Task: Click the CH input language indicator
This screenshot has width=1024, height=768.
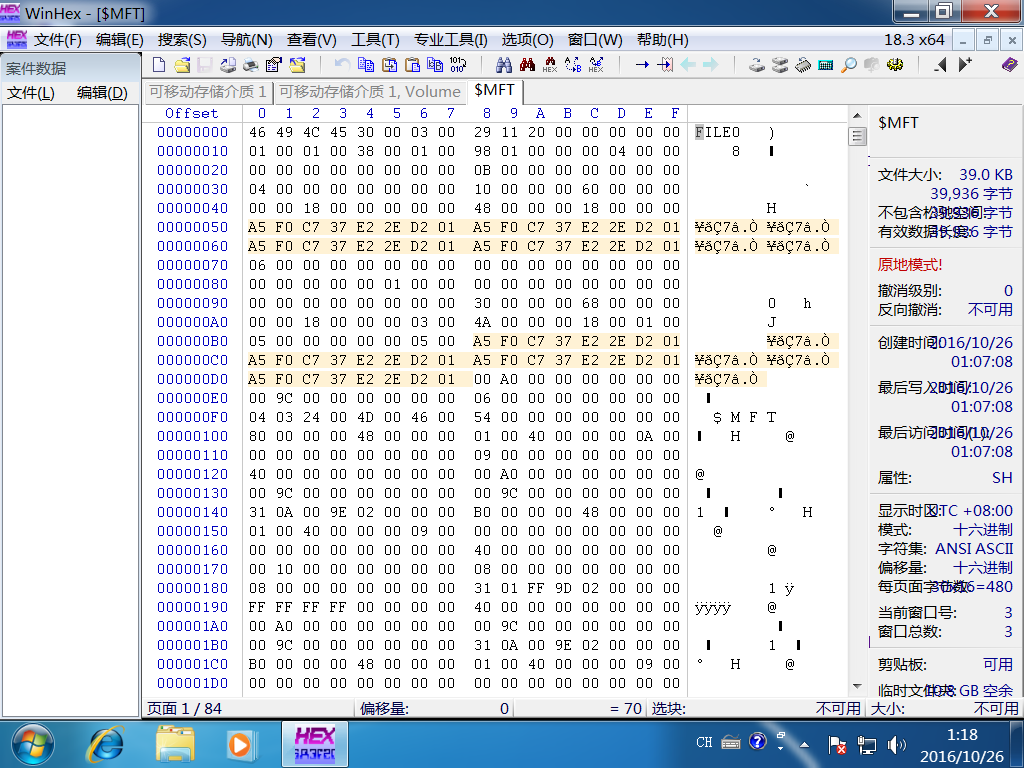Action: 704,743
